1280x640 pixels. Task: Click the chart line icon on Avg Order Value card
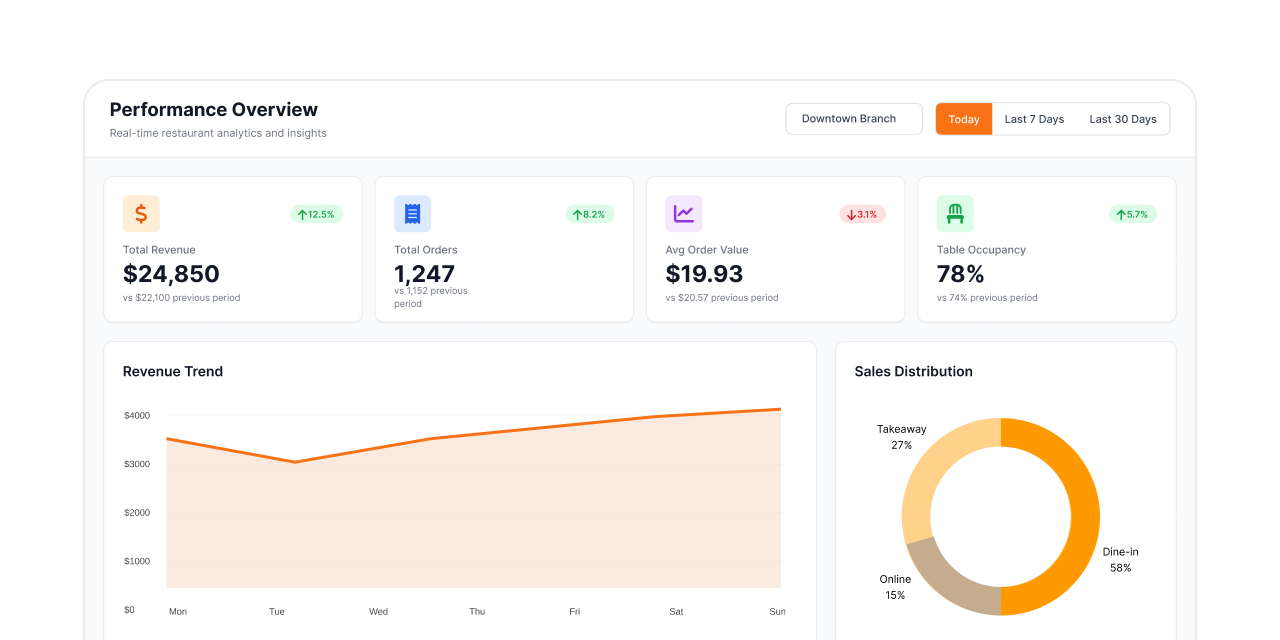coord(684,213)
